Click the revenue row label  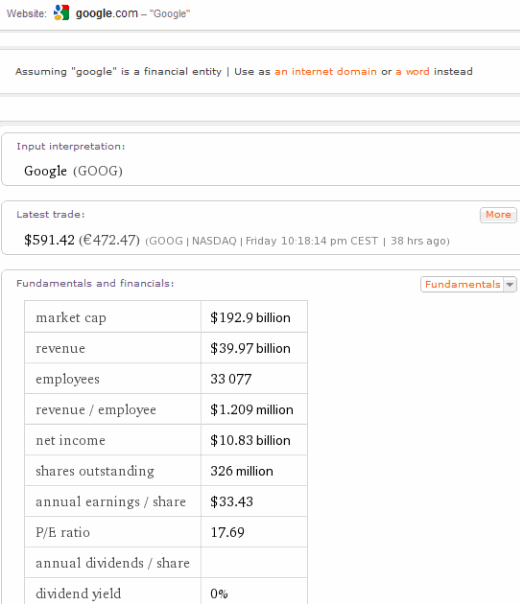[x=60, y=349]
